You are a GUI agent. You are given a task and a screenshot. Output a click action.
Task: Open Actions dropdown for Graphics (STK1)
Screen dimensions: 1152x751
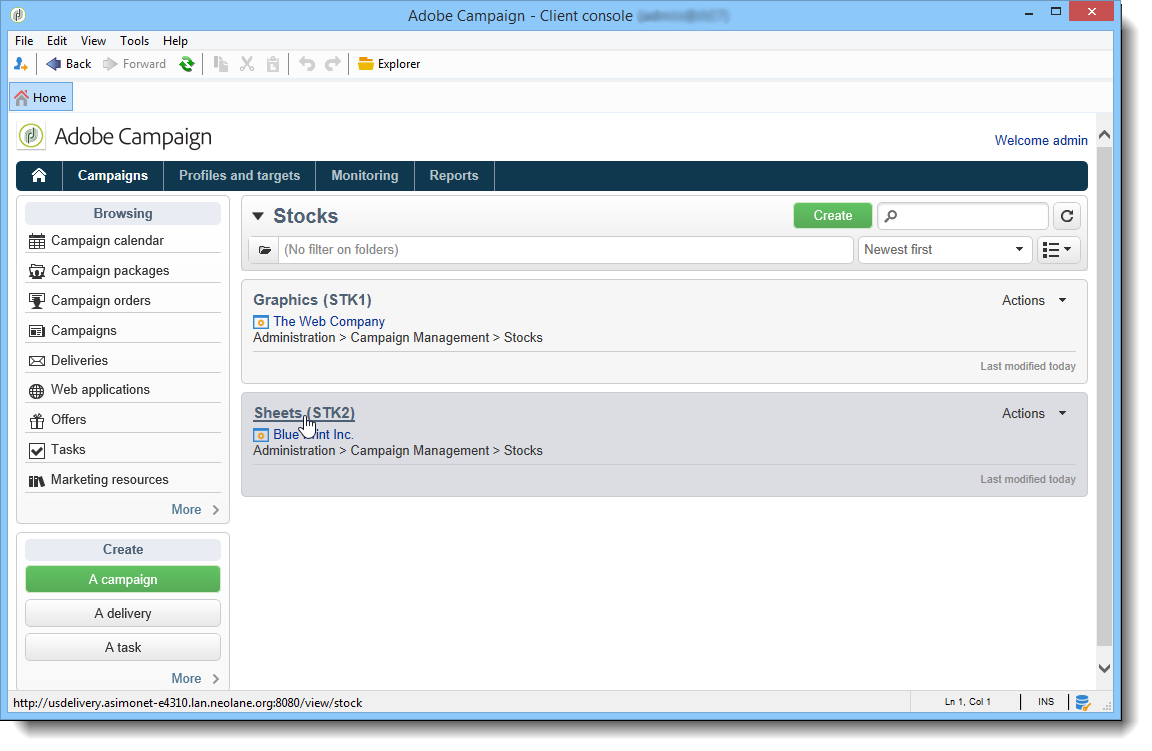click(x=1034, y=301)
